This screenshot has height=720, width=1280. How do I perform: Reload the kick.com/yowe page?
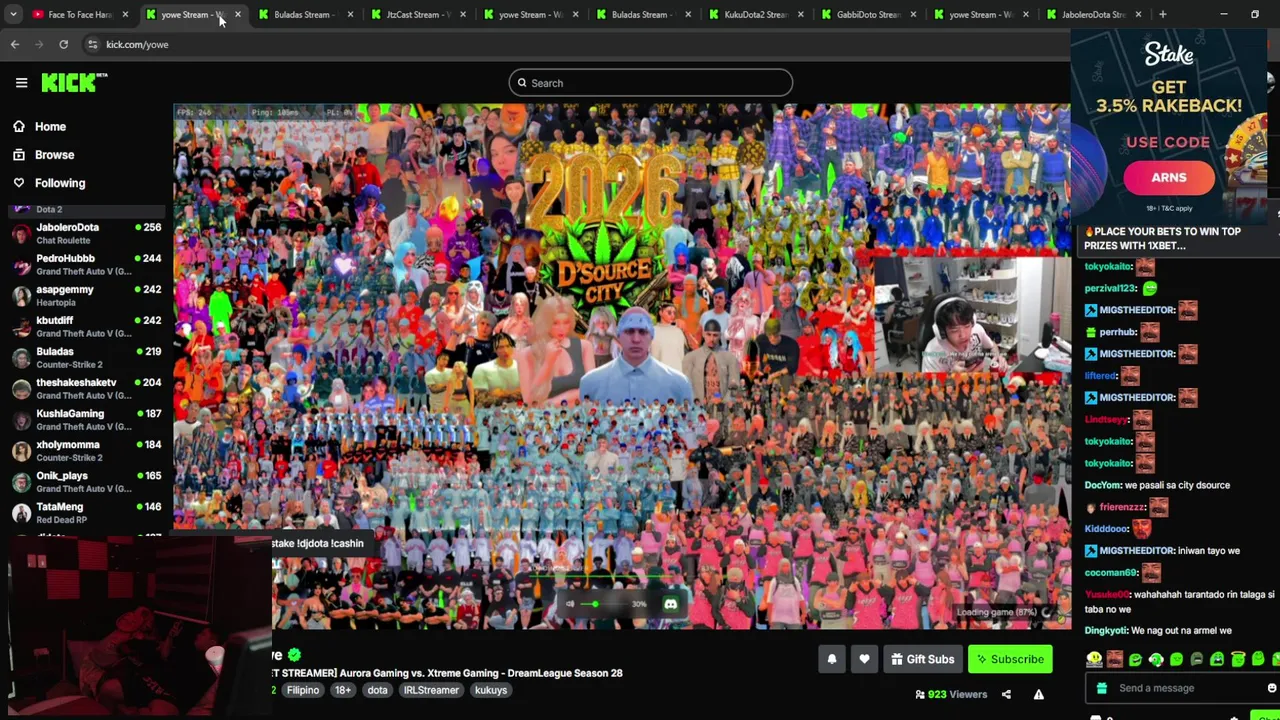pyautogui.click(x=63, y=44)
